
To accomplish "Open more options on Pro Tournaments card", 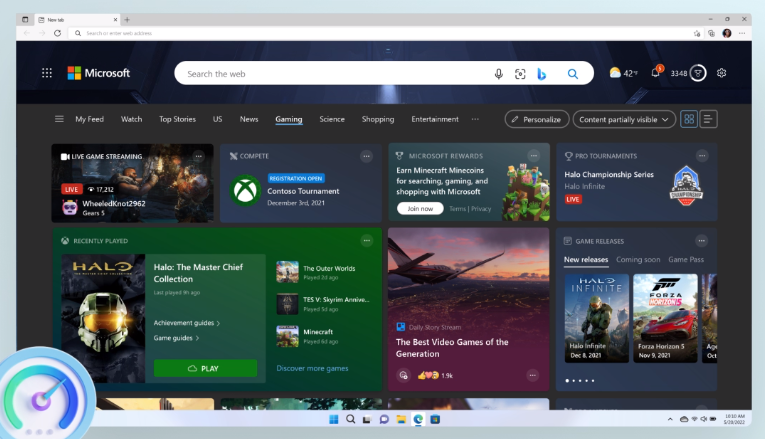I will click(702, 156).
